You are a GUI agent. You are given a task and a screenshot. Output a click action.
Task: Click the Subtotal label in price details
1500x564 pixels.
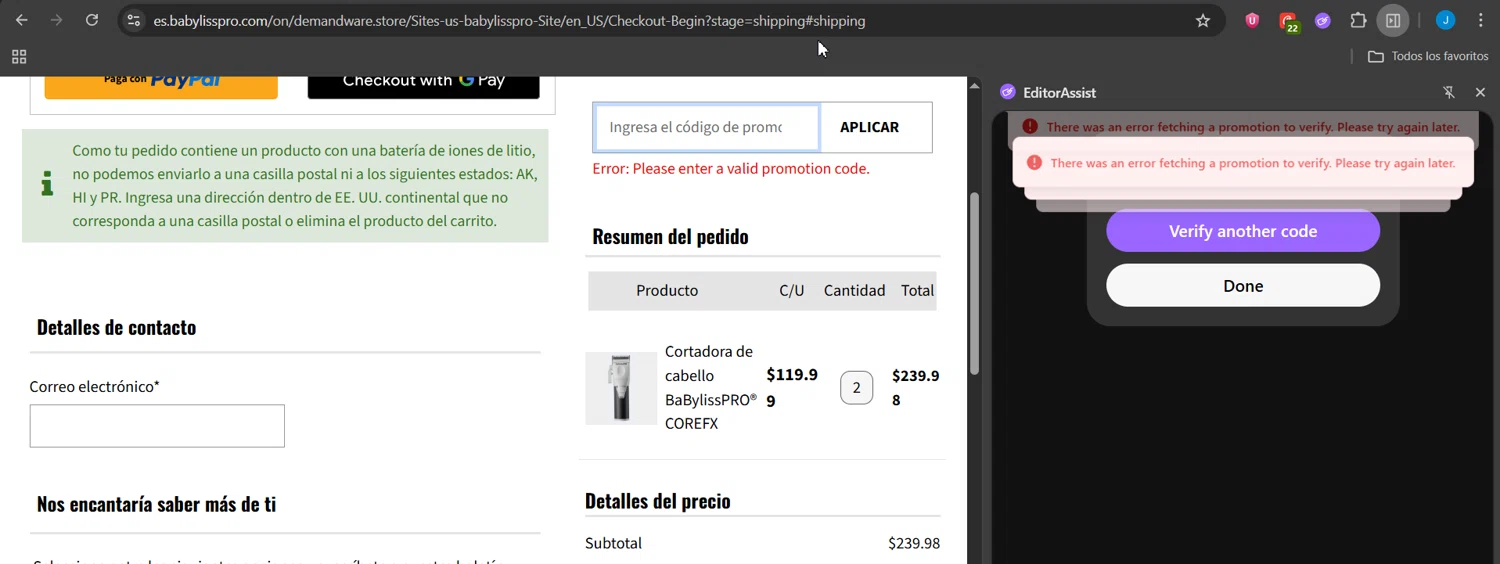[613, 544]
